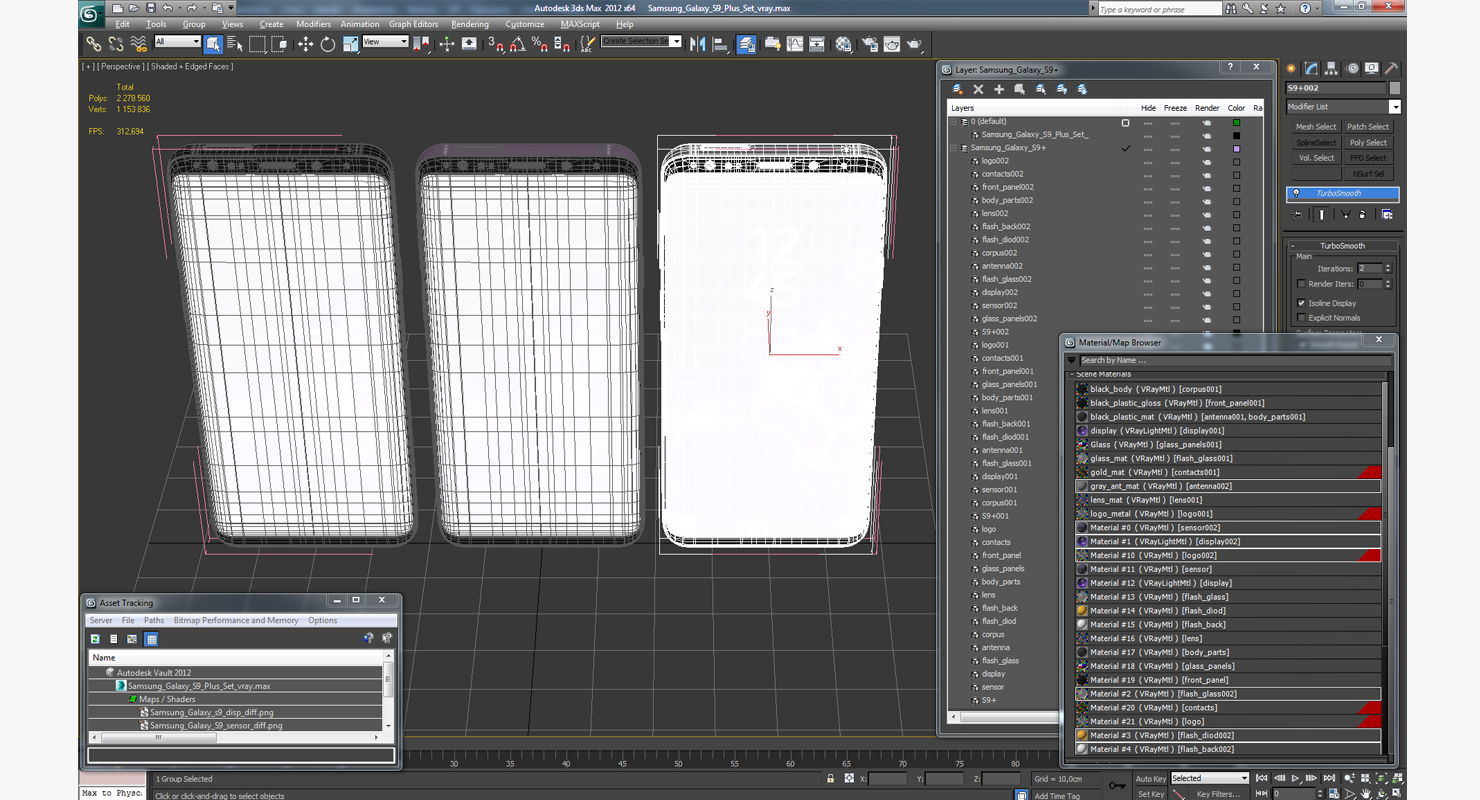Open the Graph Editors menu

point(413,24)
